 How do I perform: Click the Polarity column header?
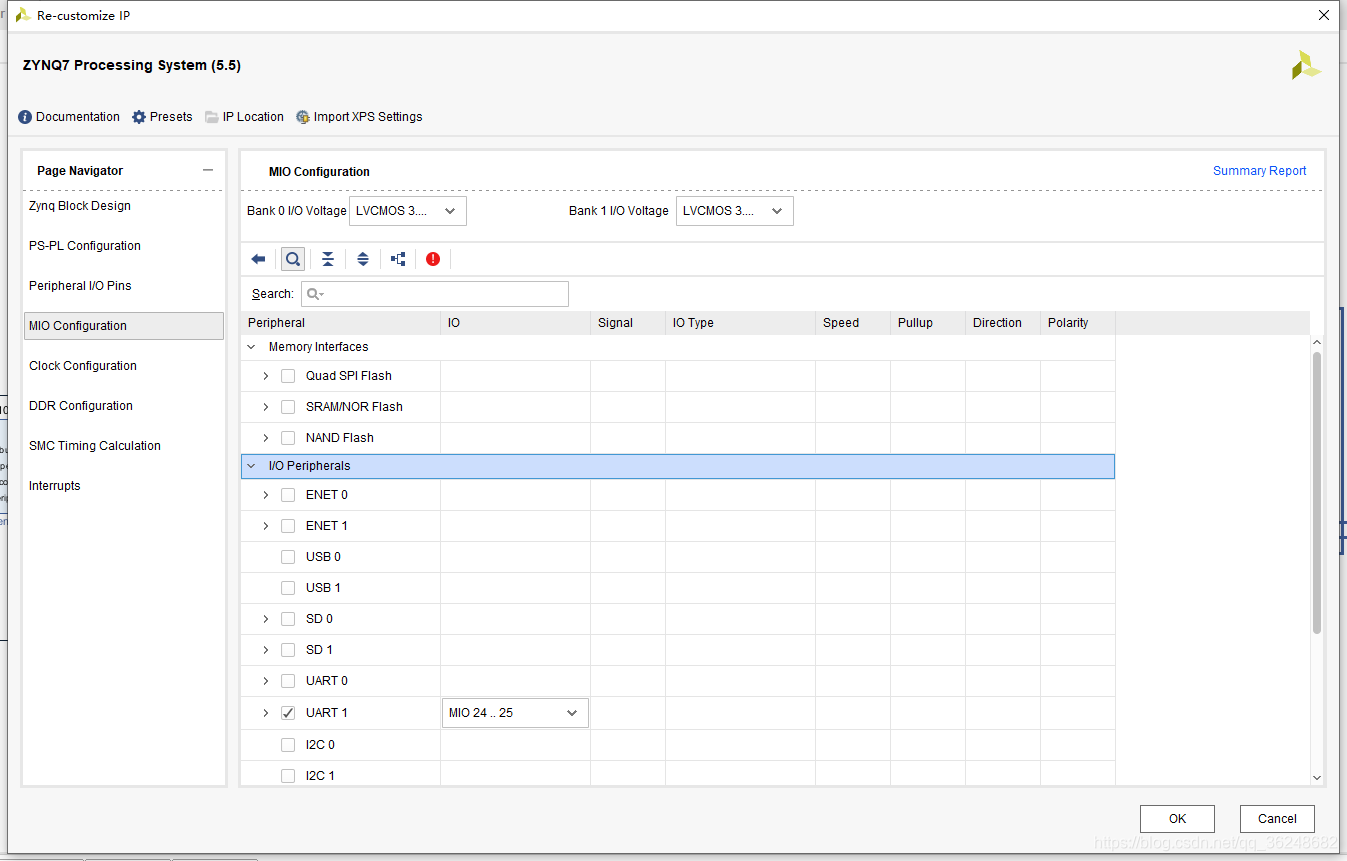(x=1077, y=323)
